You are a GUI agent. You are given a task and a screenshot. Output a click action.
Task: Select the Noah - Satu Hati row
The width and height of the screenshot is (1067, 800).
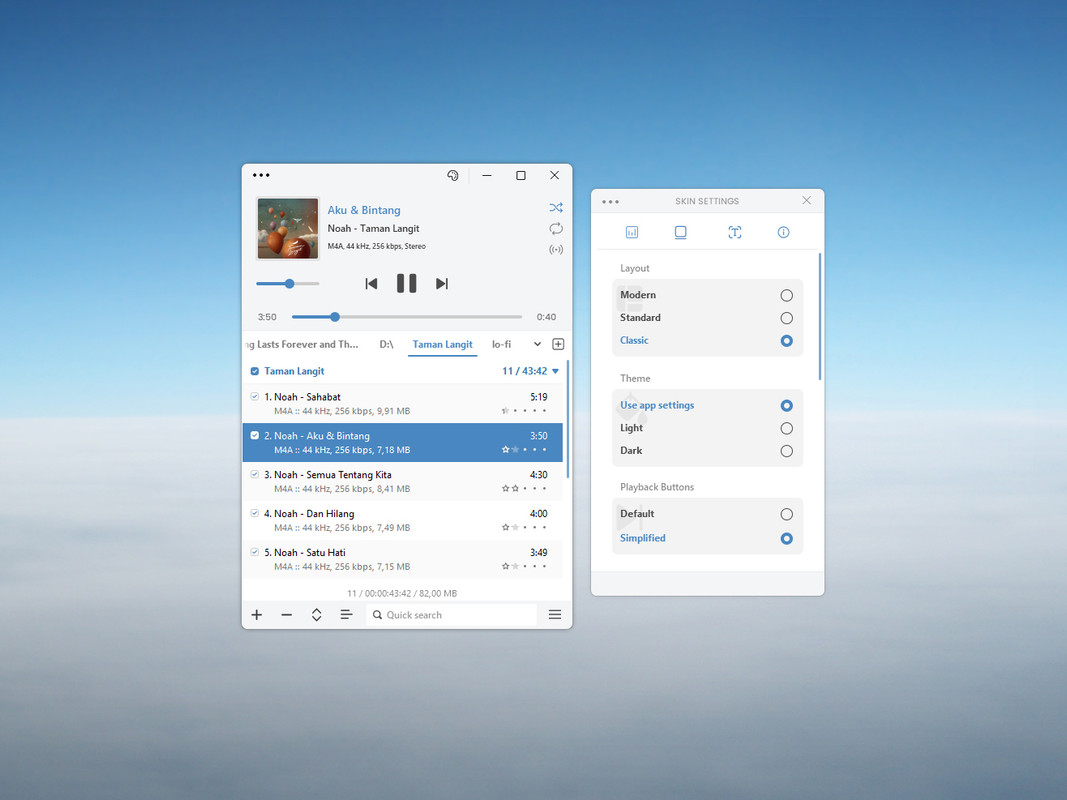tap(403, 559)
